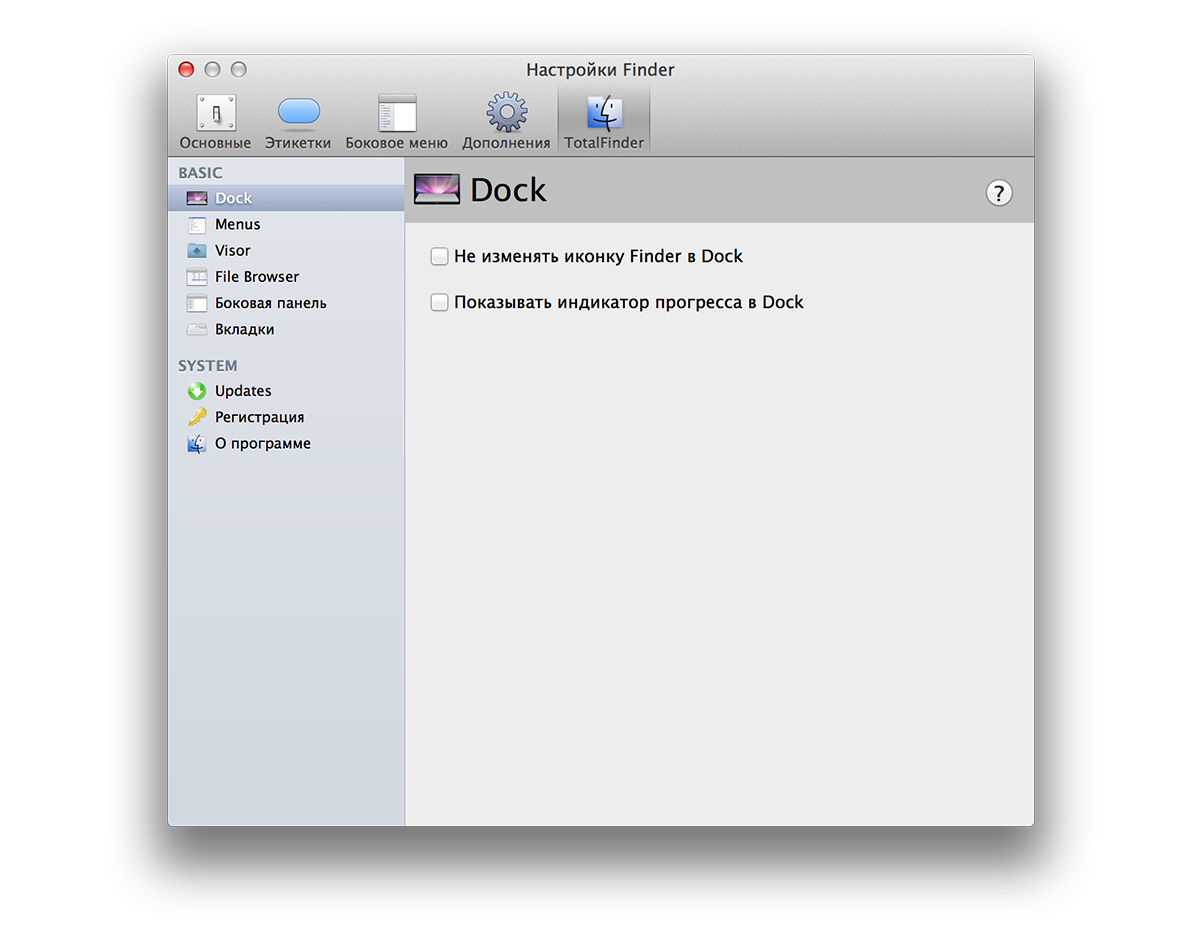Select the Боковая панель row
The image size is (1200, 937).
coord(286,303)
